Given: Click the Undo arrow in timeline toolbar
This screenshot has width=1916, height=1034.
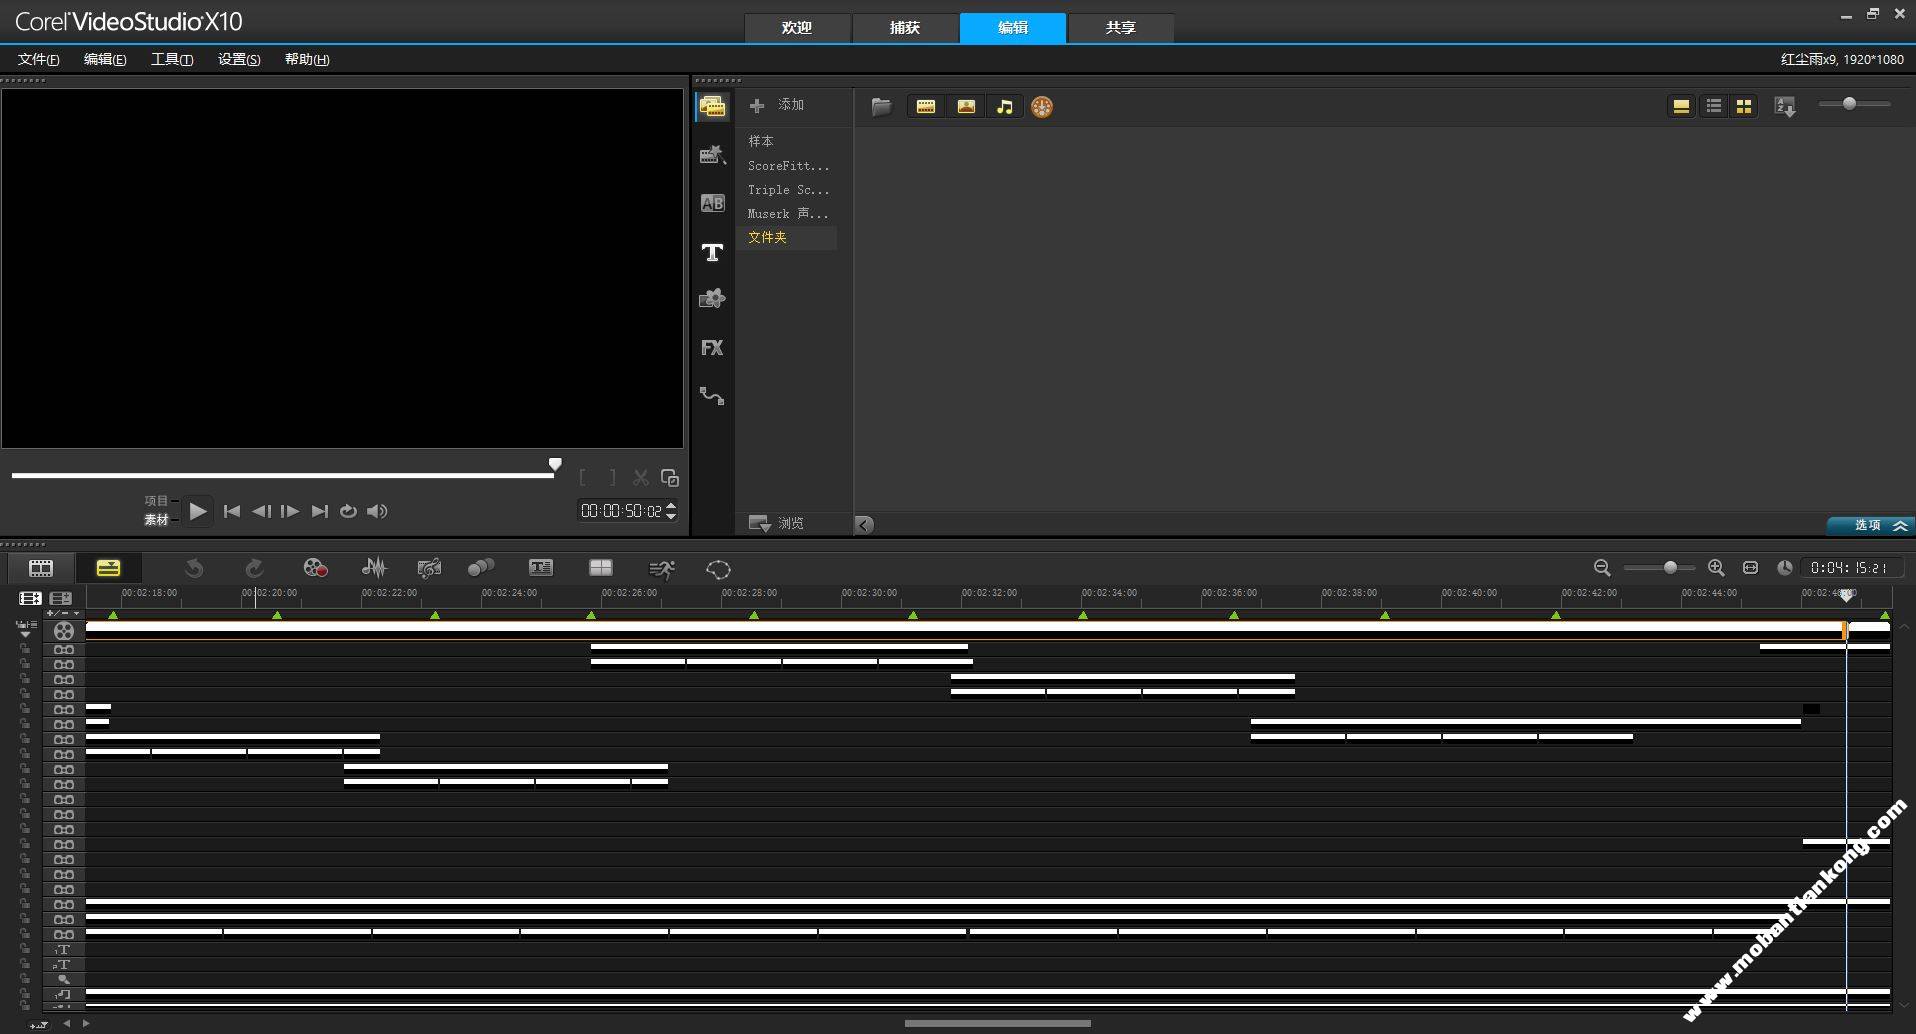Looking at the screenshot, I should point(194,568).
